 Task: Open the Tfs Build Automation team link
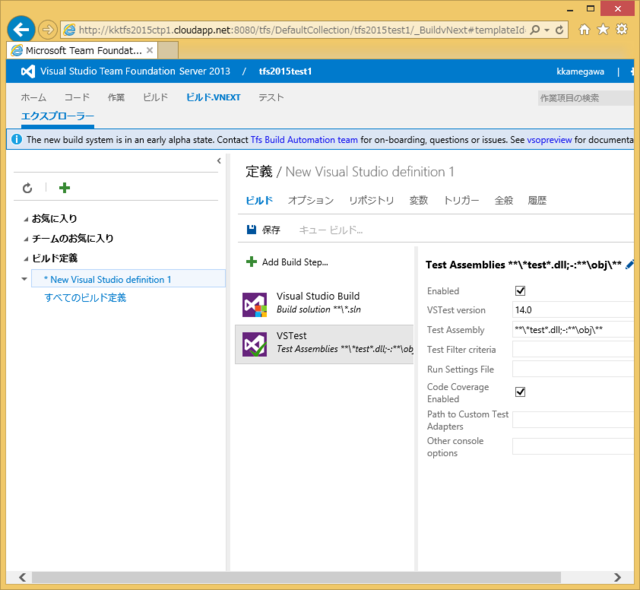[304, 140]
